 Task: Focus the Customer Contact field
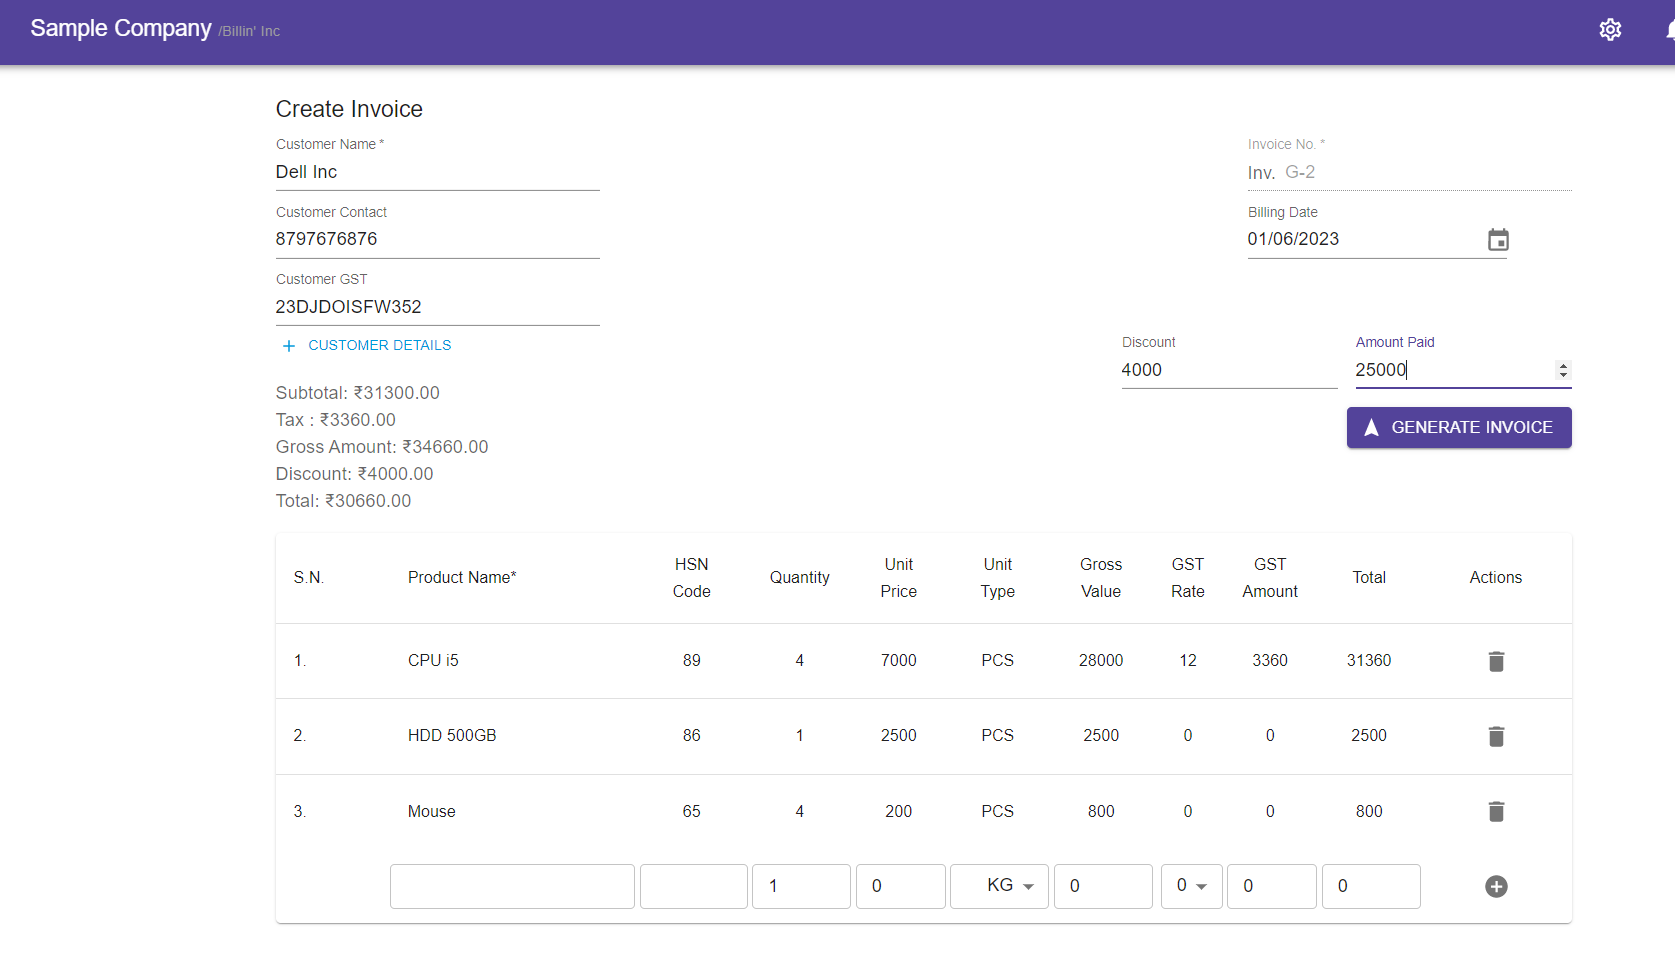coord(437,239)
